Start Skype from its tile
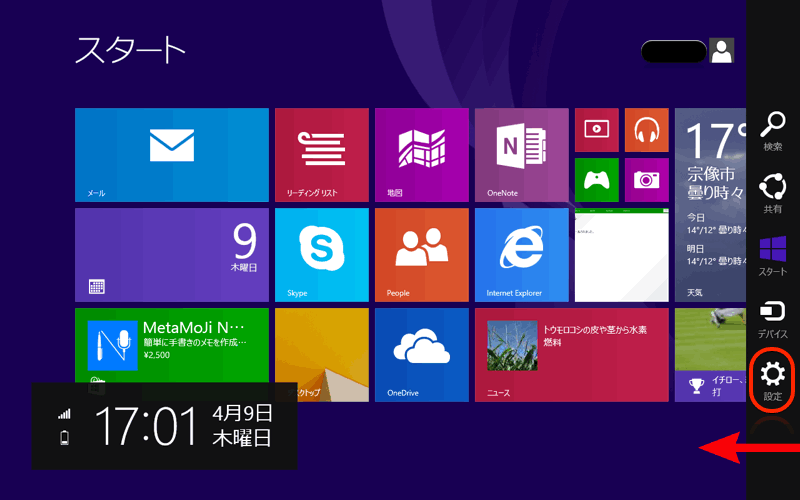800x500 pixels. point(321,255)
